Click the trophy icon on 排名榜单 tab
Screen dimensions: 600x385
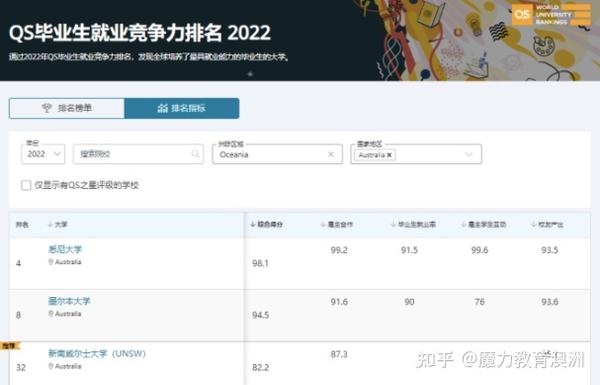[47, 108]
